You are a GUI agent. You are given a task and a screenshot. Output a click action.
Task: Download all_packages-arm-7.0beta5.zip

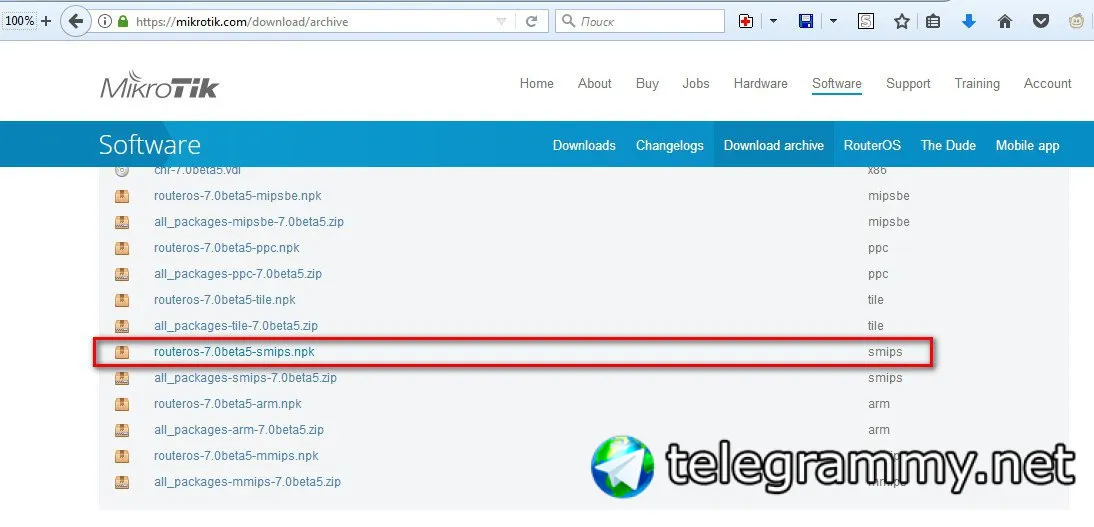[239, 429]
